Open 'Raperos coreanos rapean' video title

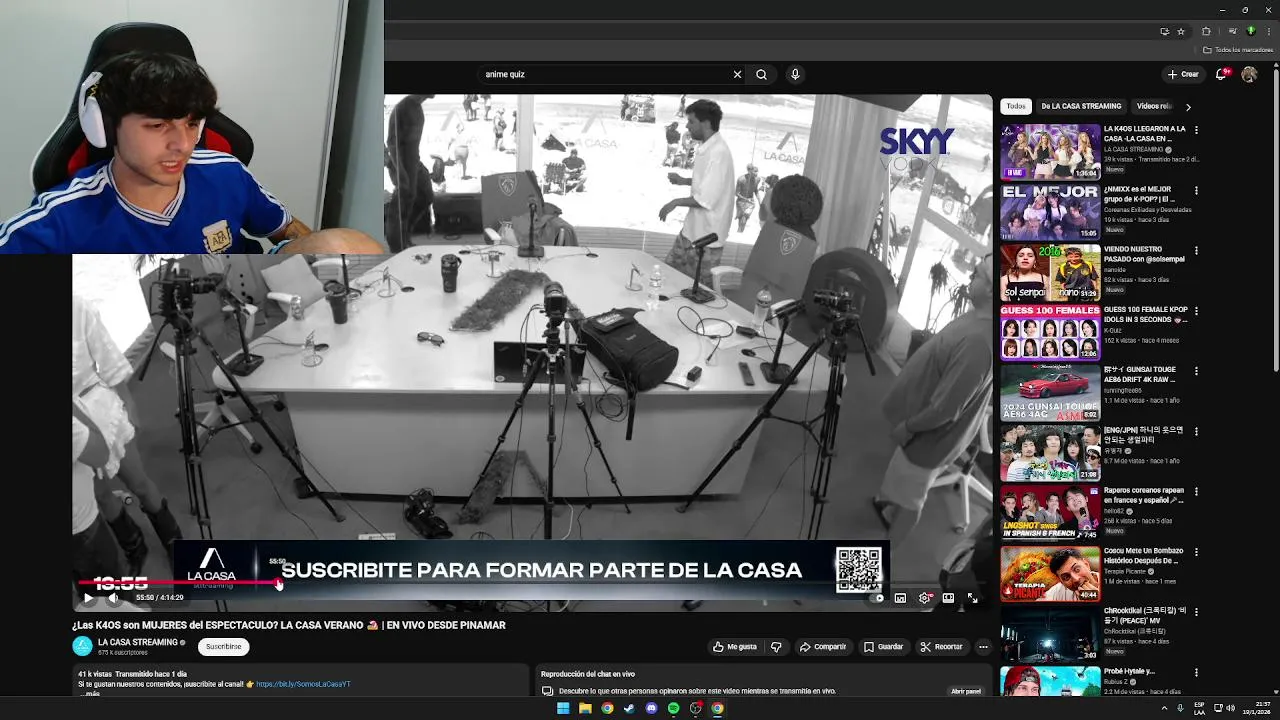1144,495
